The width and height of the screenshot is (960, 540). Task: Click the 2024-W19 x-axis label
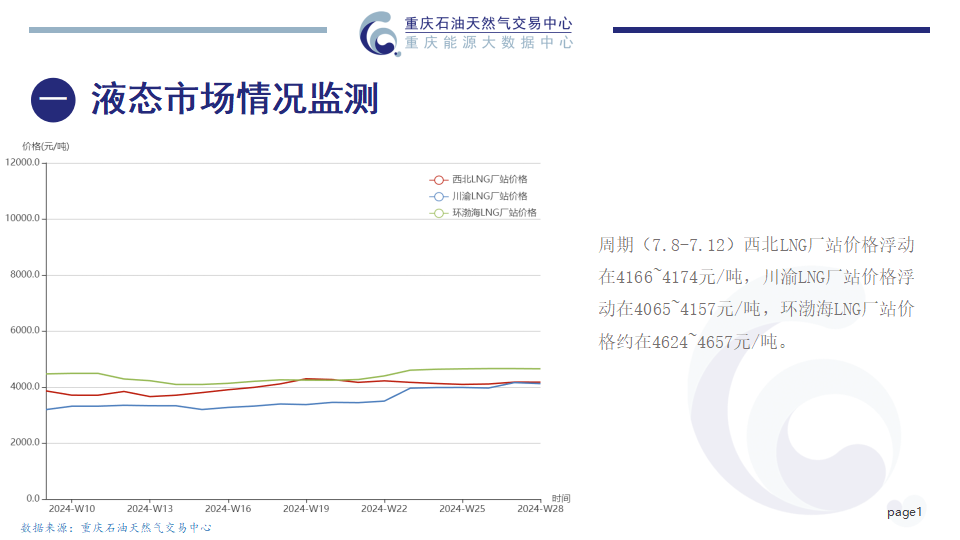[x=306, y=509]
